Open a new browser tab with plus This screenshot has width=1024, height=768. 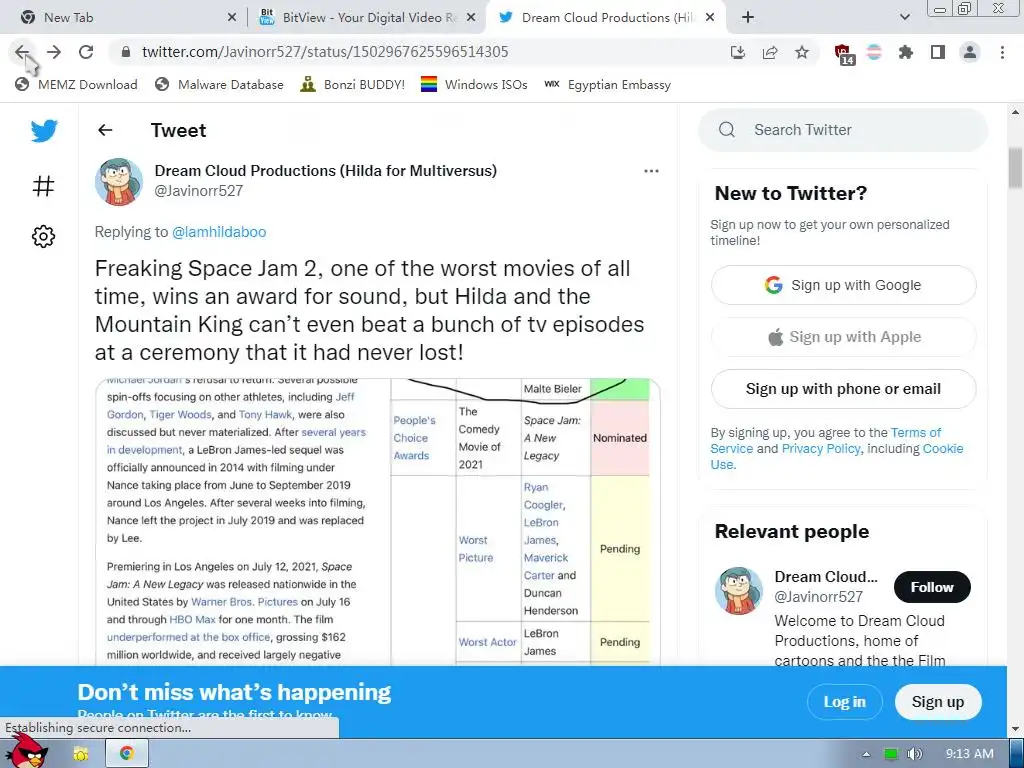748,18
